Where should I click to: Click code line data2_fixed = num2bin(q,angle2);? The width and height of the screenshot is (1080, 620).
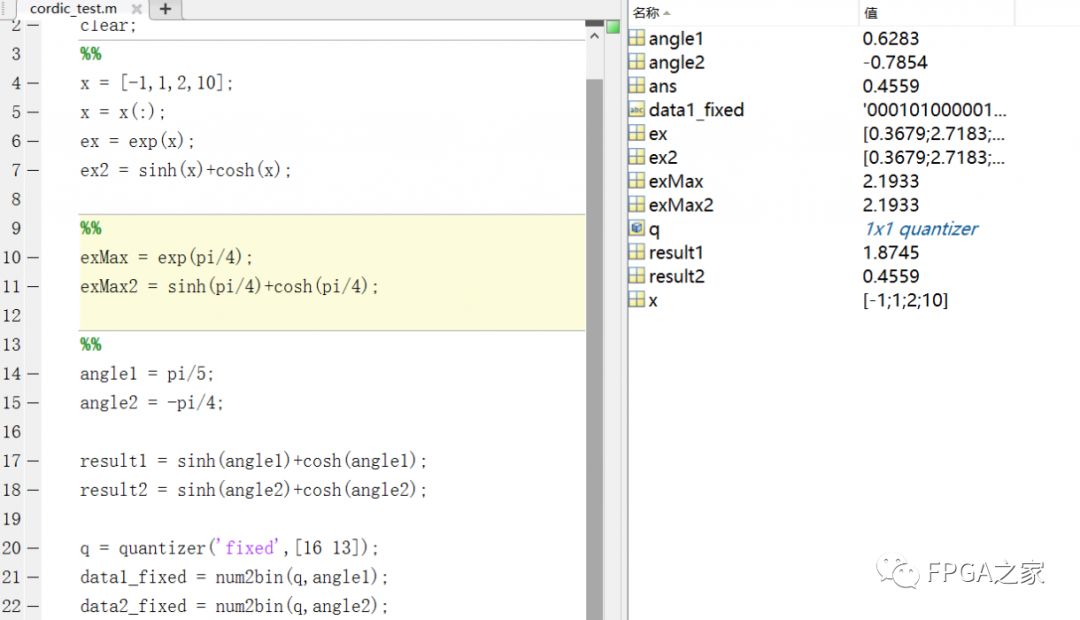point(233,606)
